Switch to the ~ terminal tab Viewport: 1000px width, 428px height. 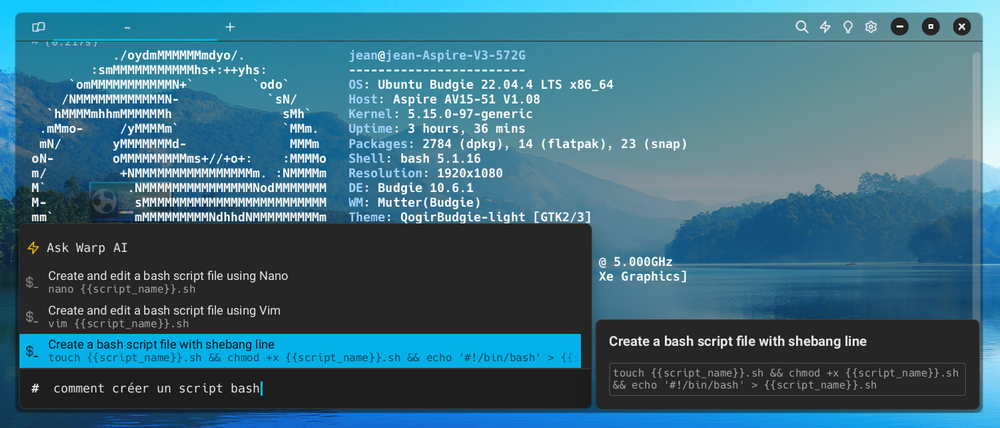tap(127, 27)
